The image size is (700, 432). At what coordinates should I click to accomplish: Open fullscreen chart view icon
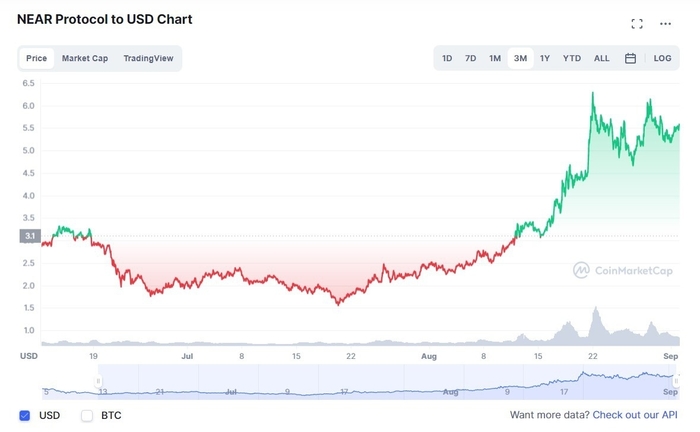[637, 23]
